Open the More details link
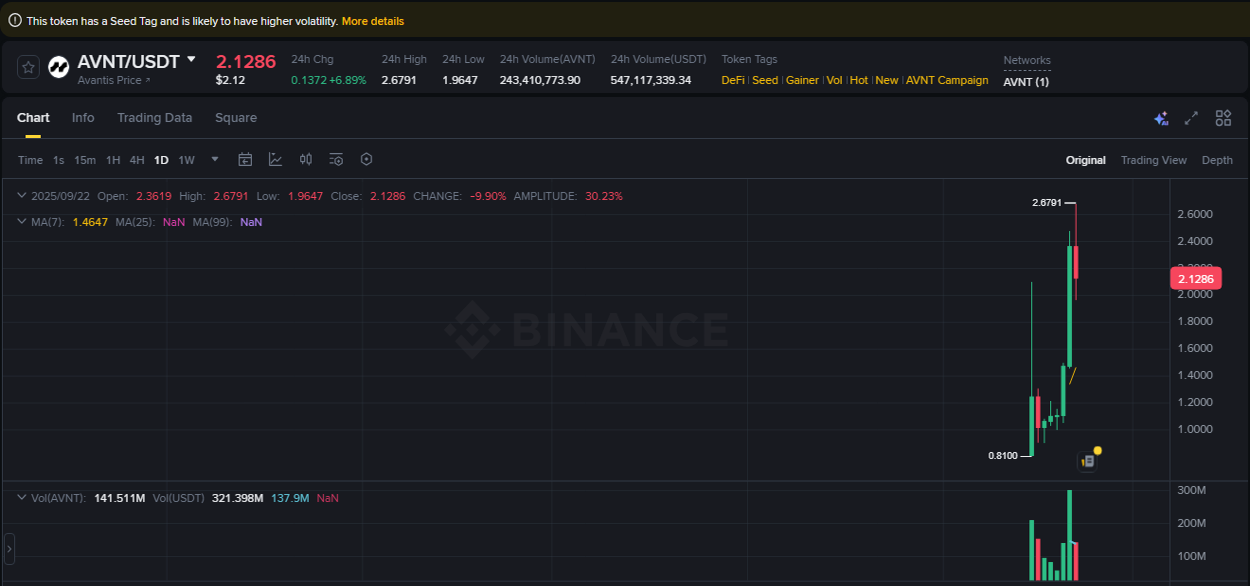Image resolution: width=1250 pixels, height=586 pixels. pos(373,20)
